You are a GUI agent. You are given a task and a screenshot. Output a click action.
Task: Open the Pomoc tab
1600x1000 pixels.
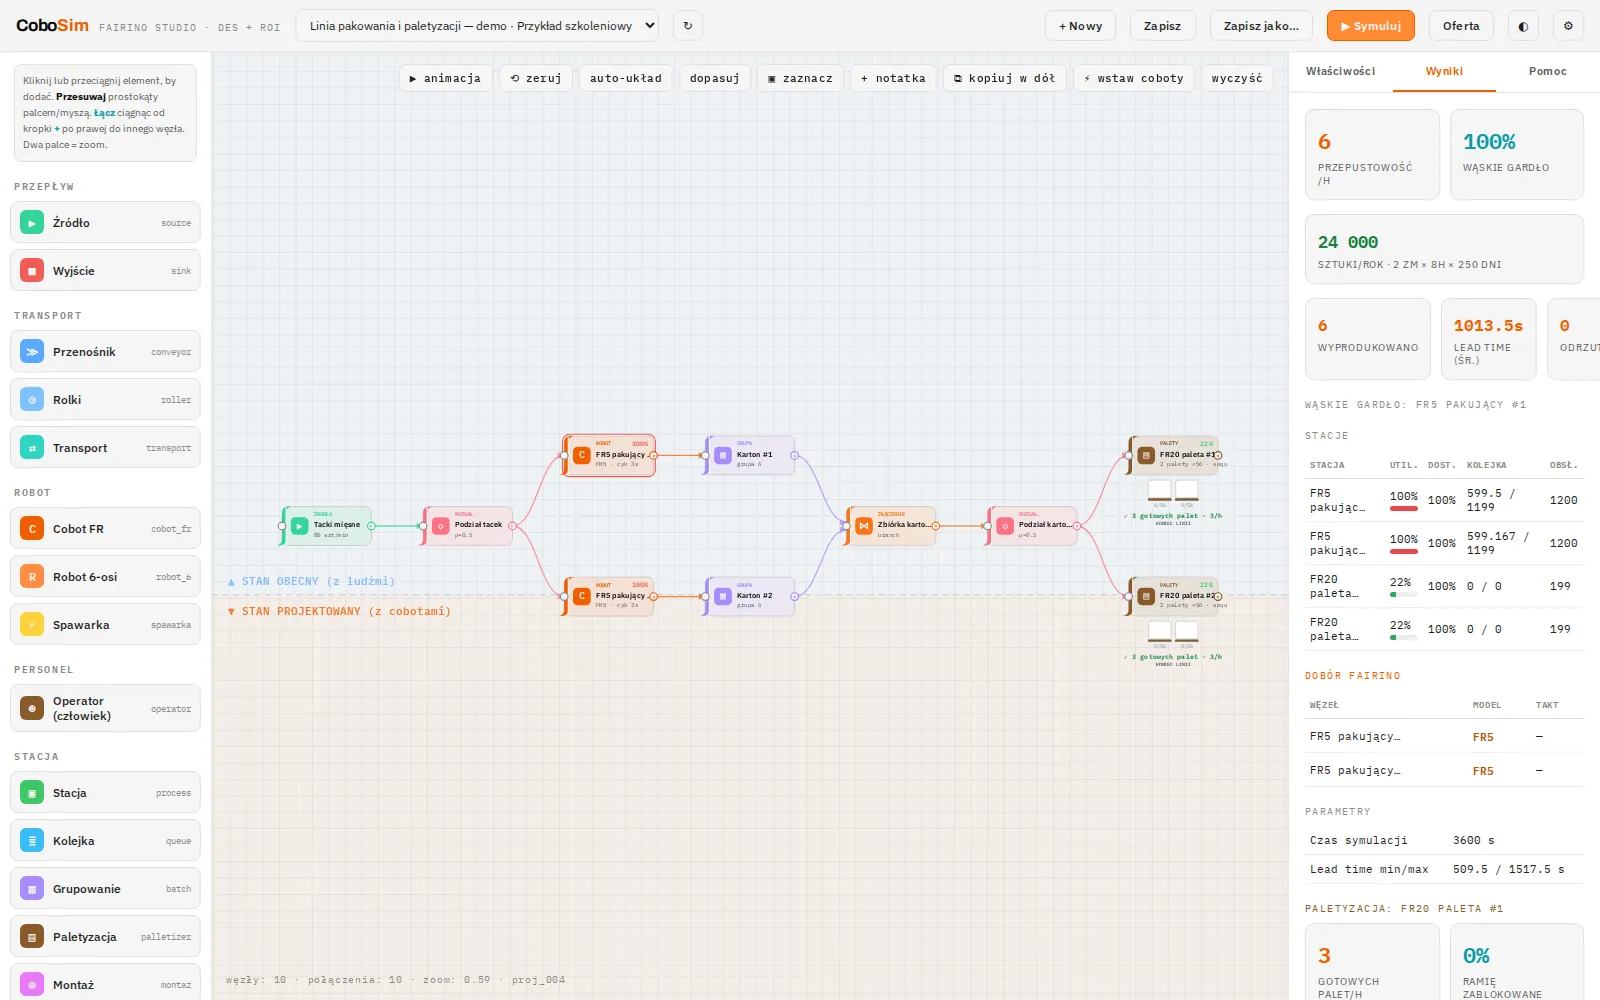click(1547, 71)
